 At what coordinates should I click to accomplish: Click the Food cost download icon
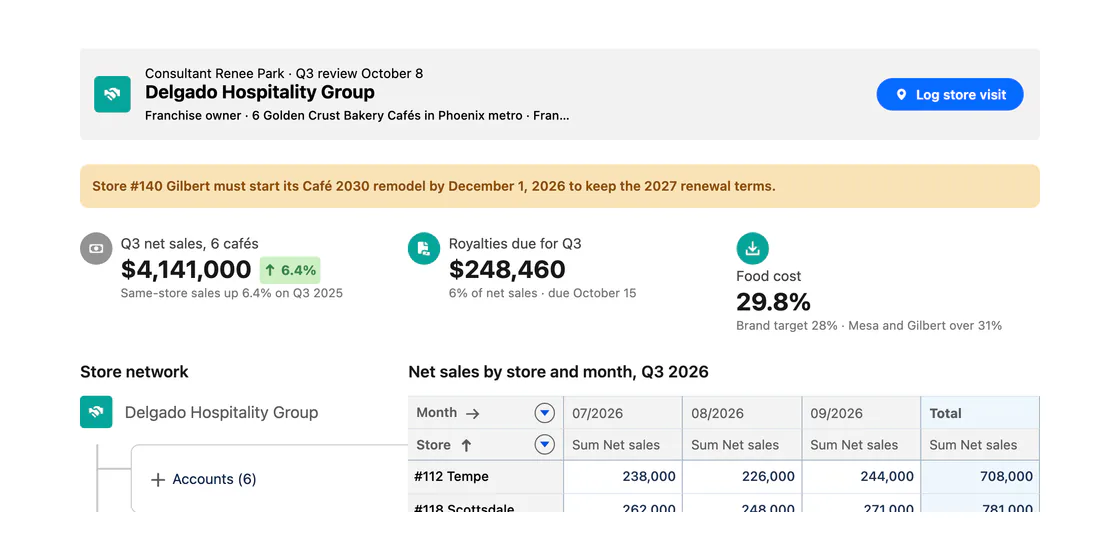coord(752,249)
